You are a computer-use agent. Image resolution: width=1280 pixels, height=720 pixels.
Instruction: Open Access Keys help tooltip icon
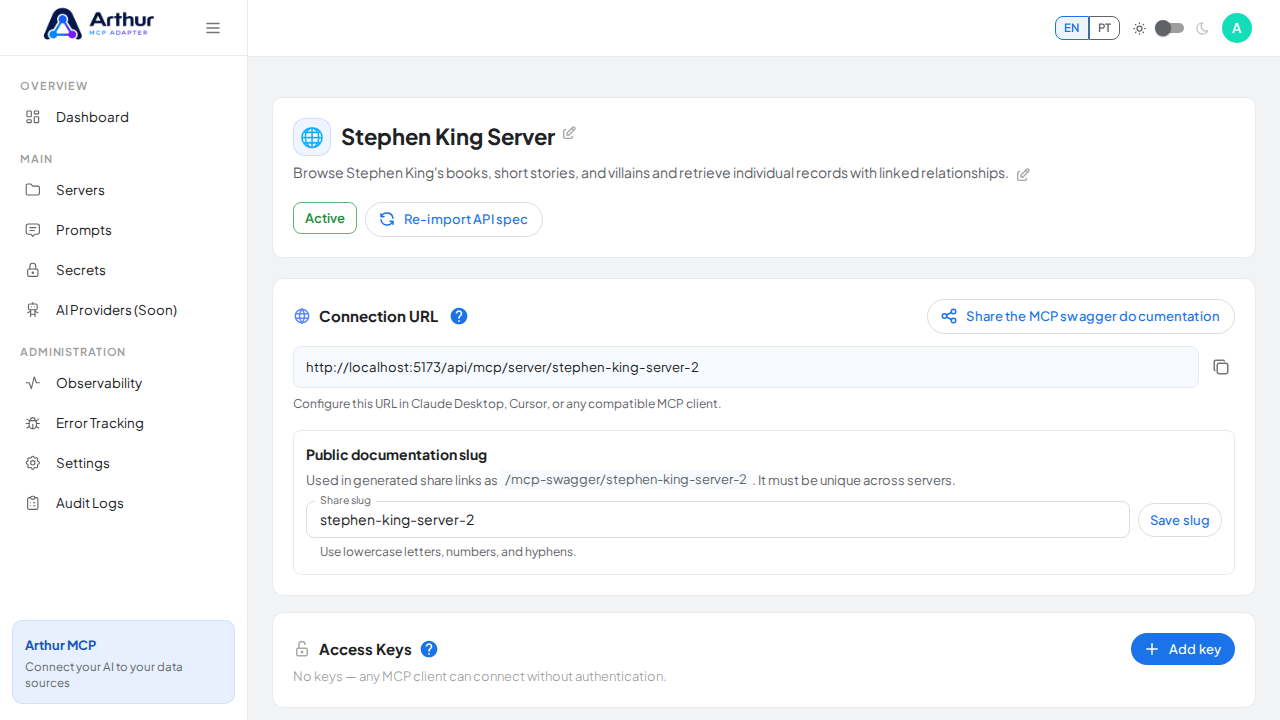pos(429,649)
